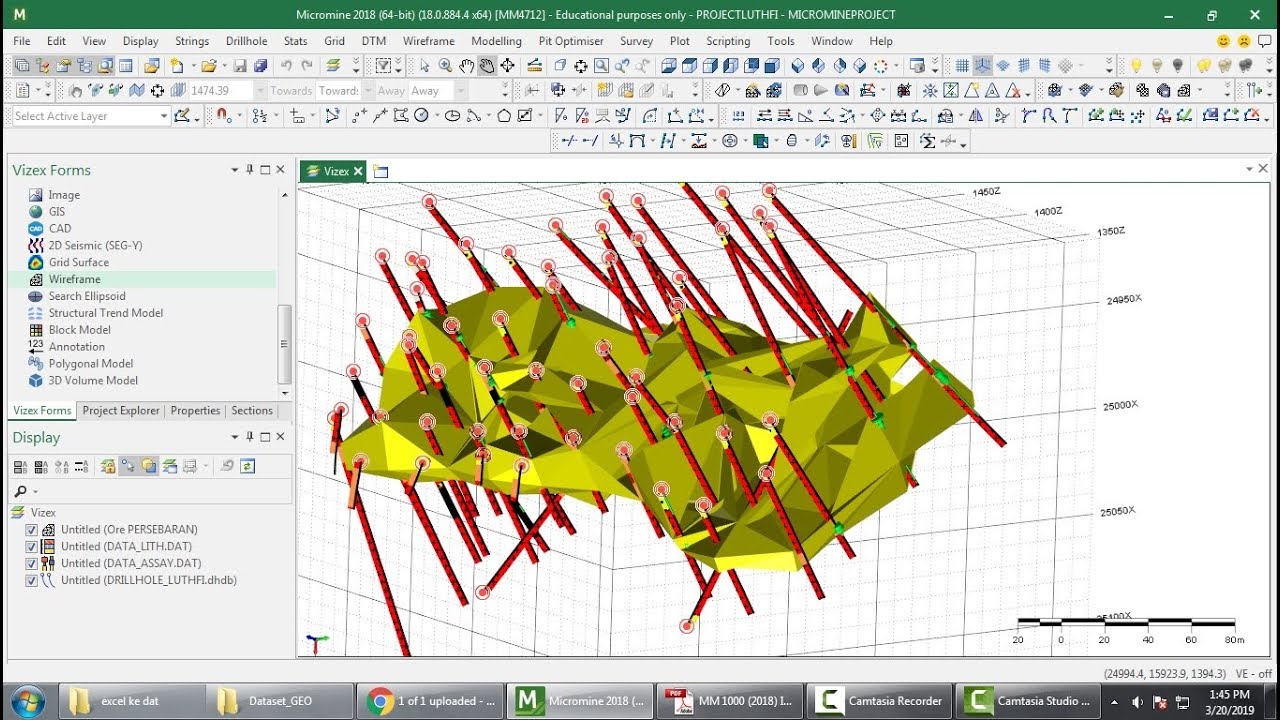This screenshot has height=720, width=1280.
Task: Click the Open folder icon in toolbar
Action: [x=209, y=65]
